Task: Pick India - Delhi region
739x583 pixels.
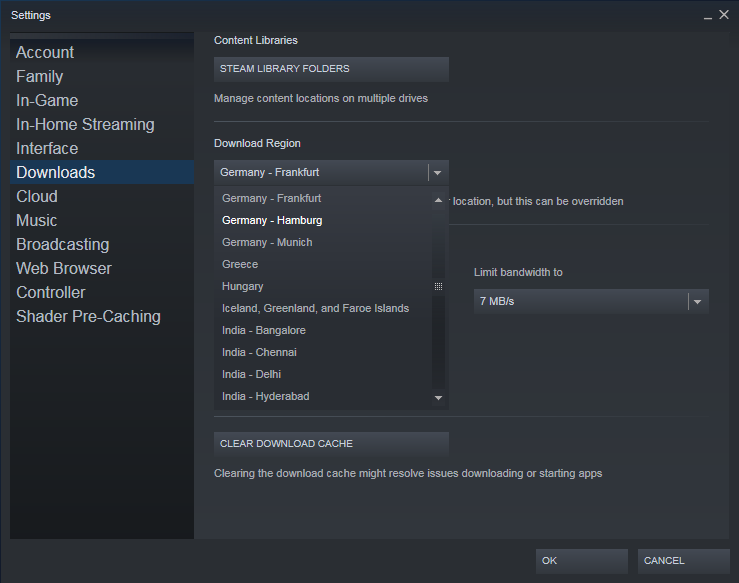Action: point(323,374)
